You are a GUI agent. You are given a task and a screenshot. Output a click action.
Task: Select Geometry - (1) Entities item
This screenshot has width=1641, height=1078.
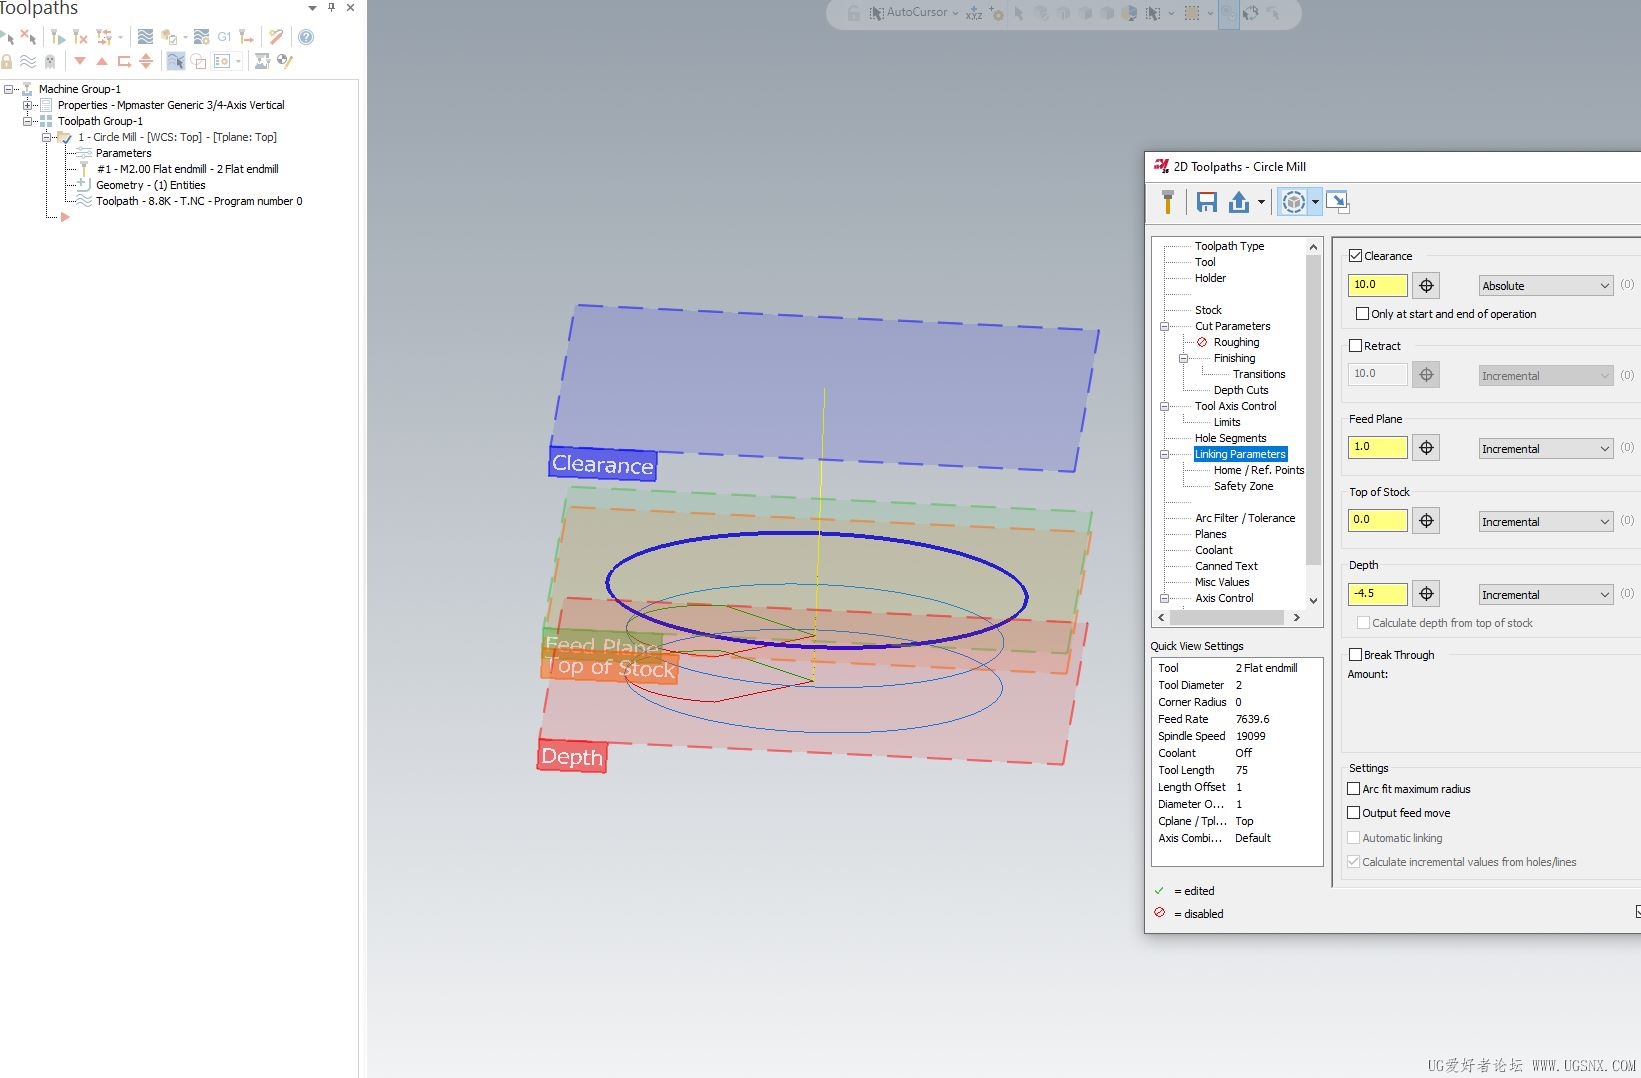[150, 185]
